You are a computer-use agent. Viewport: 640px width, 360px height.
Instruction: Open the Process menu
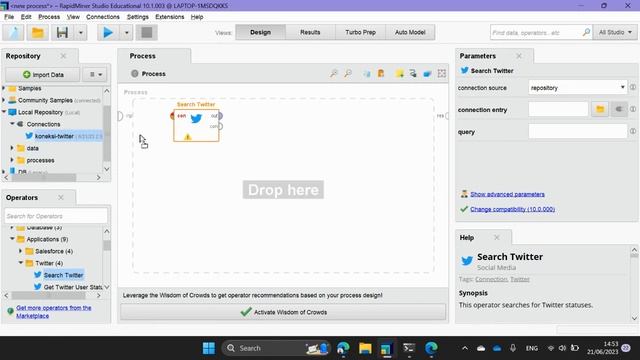click(x=49, y=17)
